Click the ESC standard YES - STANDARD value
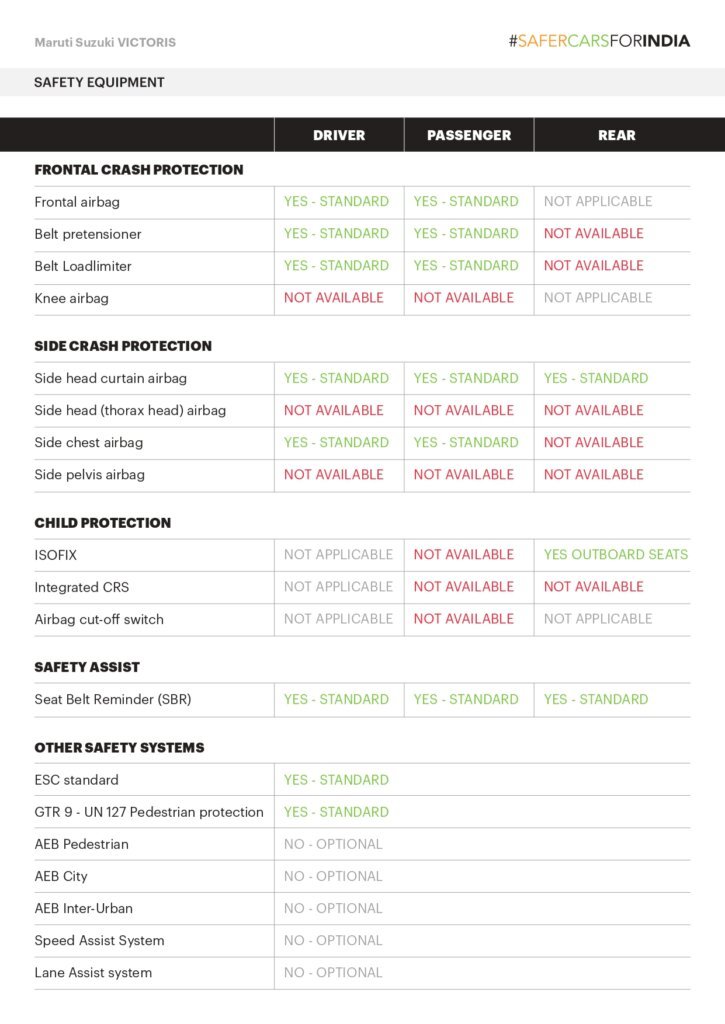Screen dimensions: 725x1024 pos(336,780)
